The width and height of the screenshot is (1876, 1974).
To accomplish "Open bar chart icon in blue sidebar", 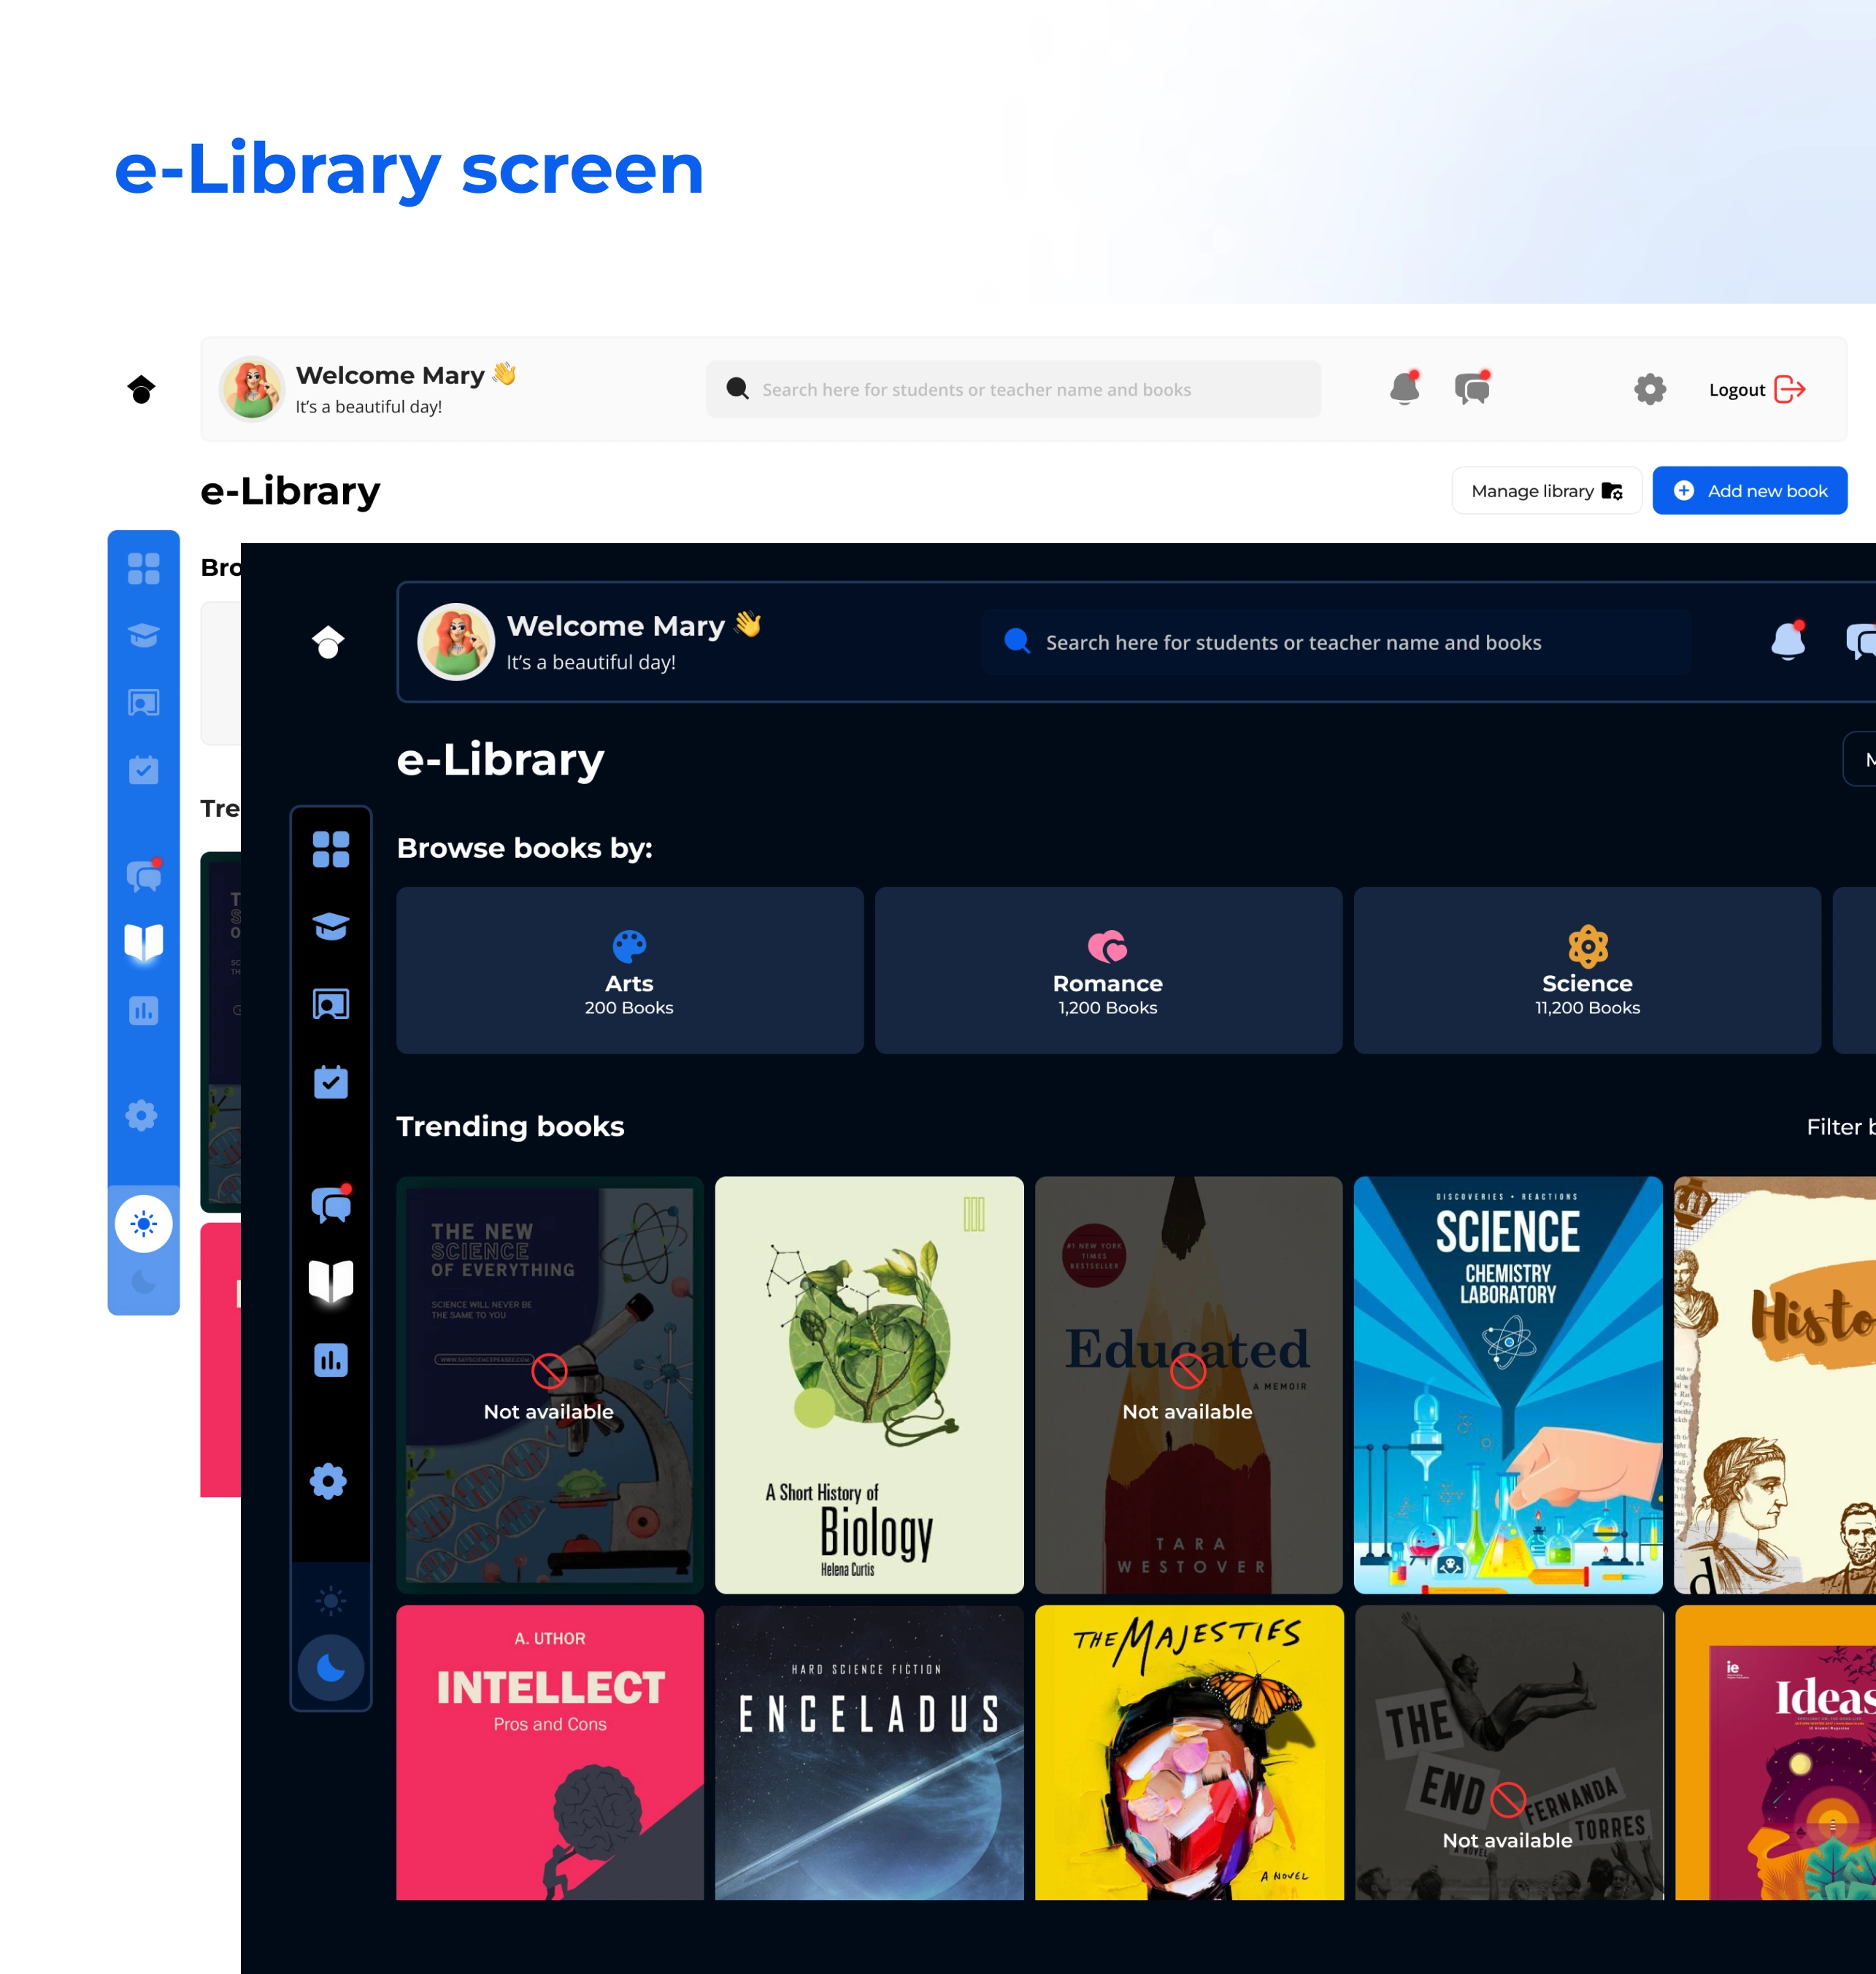I will (144, 1010).
